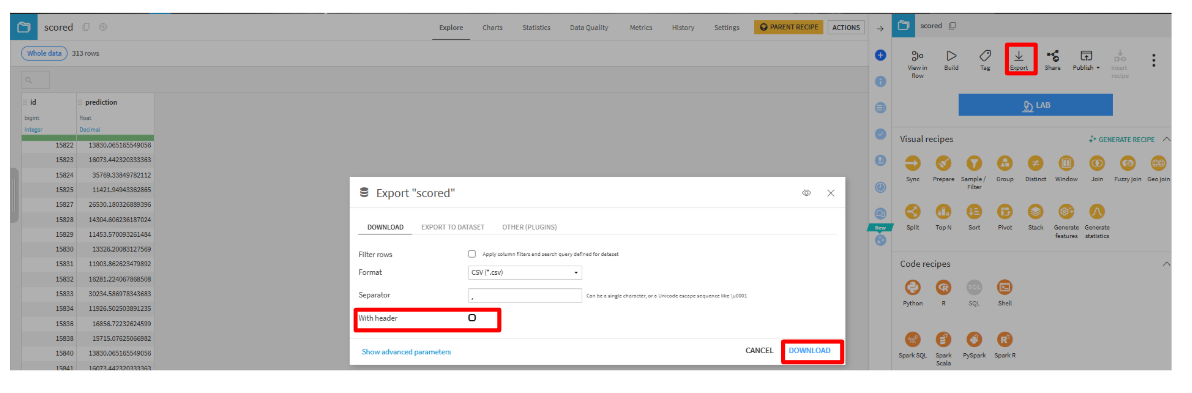This screenshot has height=393, width=1192.
Task: Open the Data Quality tab
Action: tap(589, 27)
